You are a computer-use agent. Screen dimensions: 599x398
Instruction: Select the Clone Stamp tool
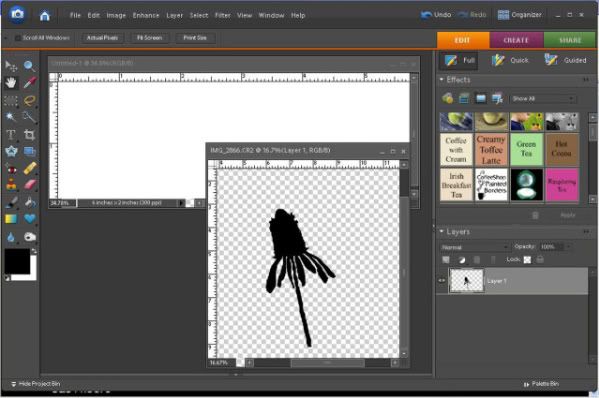pyautogui.click(x=11, y=185)
